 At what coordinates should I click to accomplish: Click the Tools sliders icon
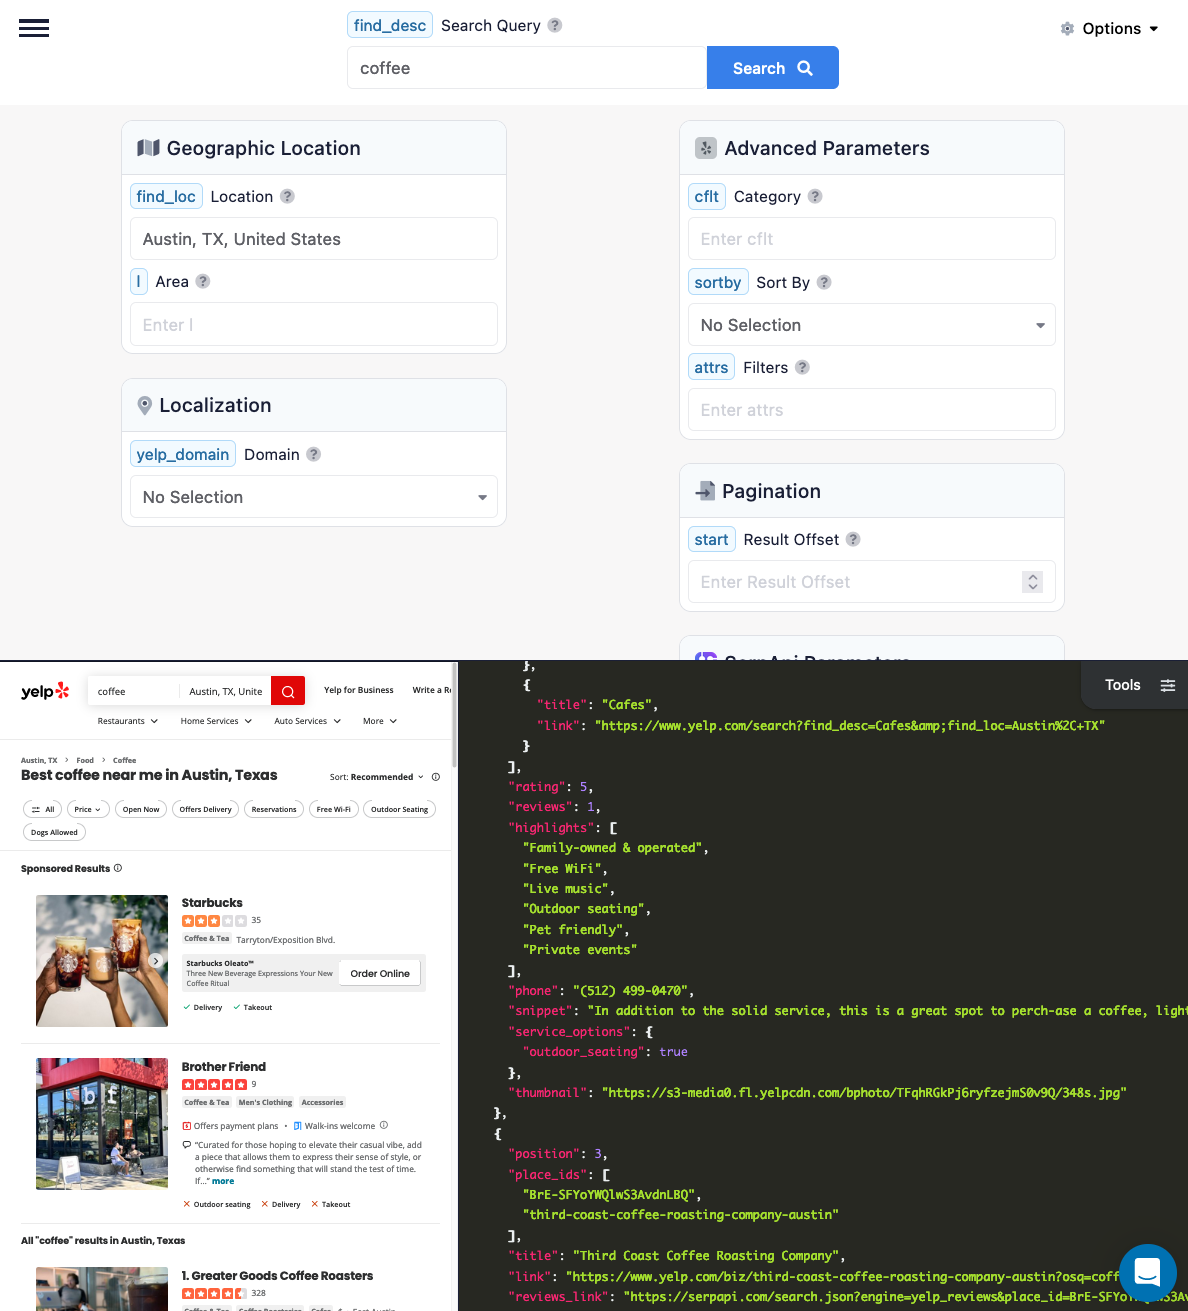[x=1167, y=685]
